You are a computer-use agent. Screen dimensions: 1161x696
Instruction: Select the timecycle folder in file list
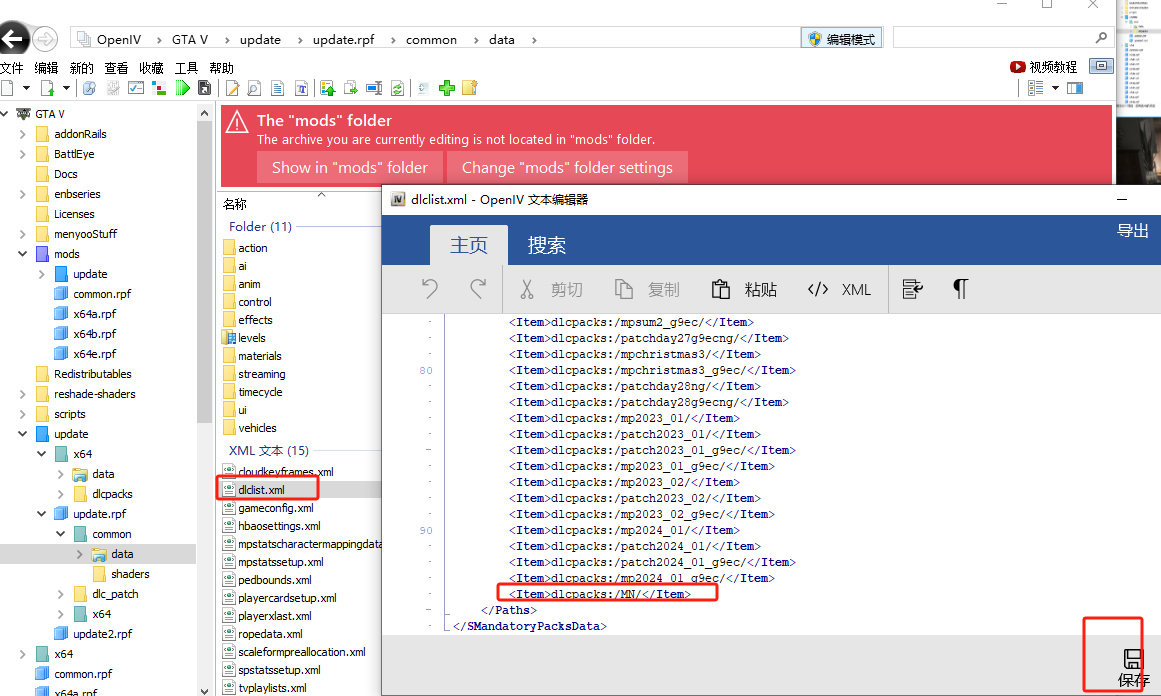tap(260, 392)
